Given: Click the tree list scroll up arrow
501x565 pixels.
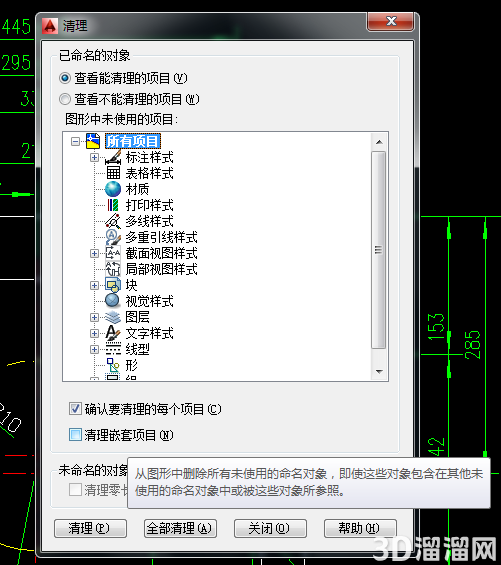Looking at the screenshot, I should (379, 142).
